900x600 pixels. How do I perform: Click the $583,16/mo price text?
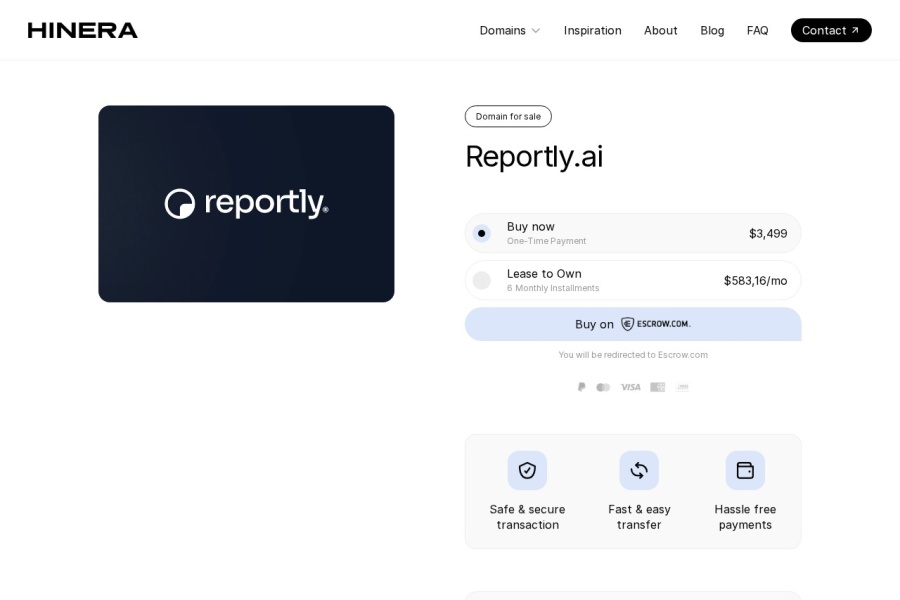(x=755, y=281)
